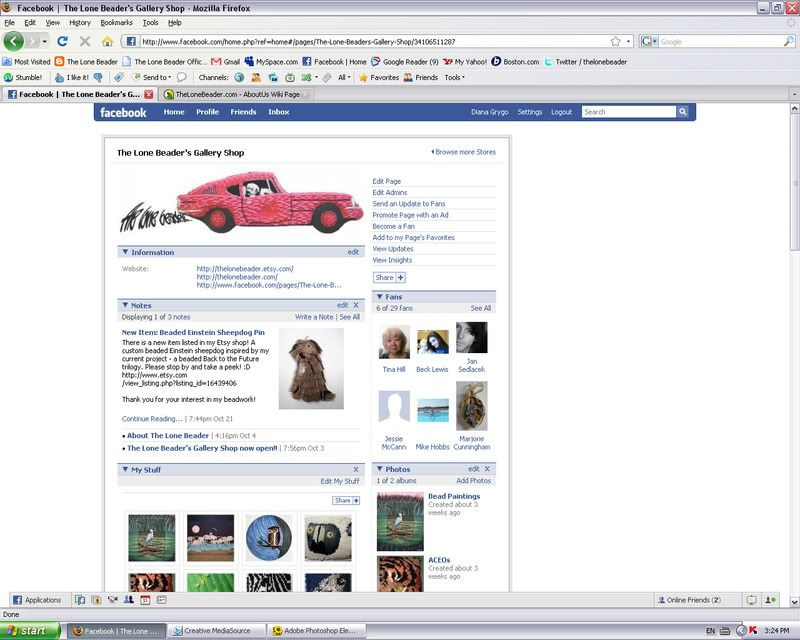This screenshot has width=800, height=640.
Task: Open StumbleUpon Tools dropdown
Action: point(455,78)
